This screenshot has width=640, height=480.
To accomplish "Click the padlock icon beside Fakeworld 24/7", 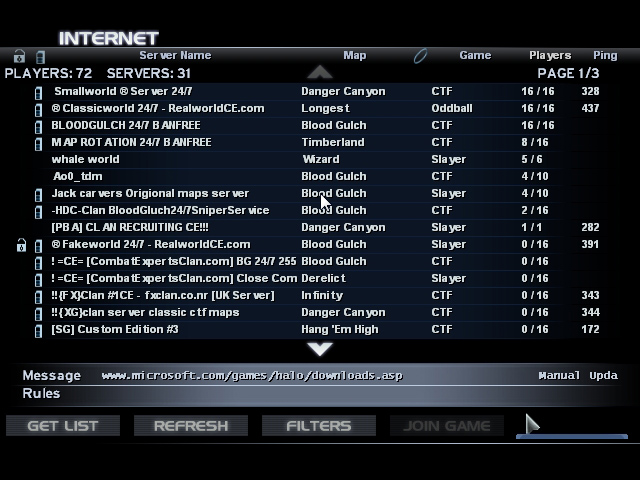I will (x=19, y=245).
